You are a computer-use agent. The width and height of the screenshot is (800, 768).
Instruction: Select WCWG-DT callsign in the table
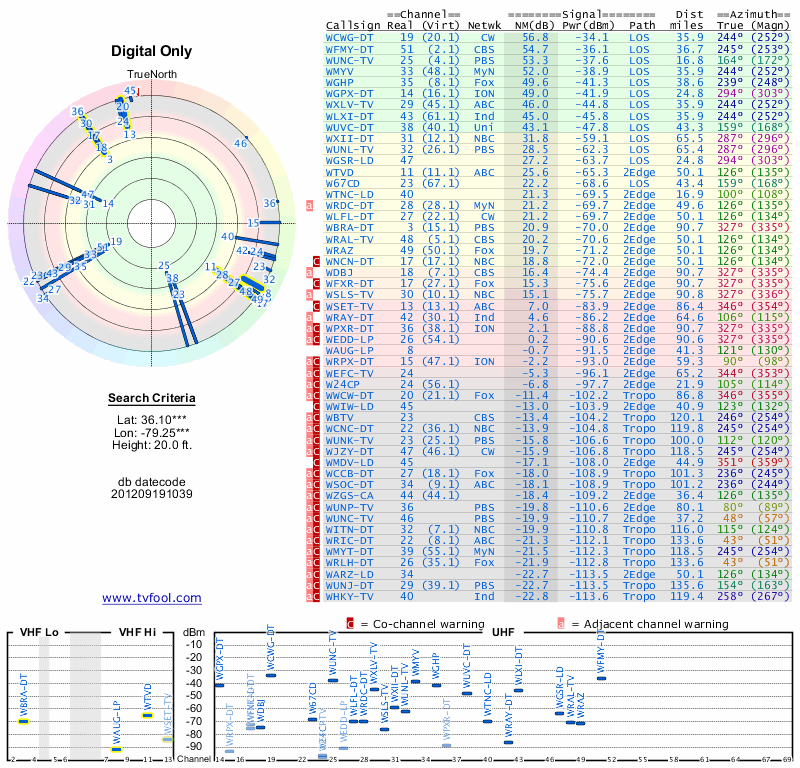click(x=349, y=38)
